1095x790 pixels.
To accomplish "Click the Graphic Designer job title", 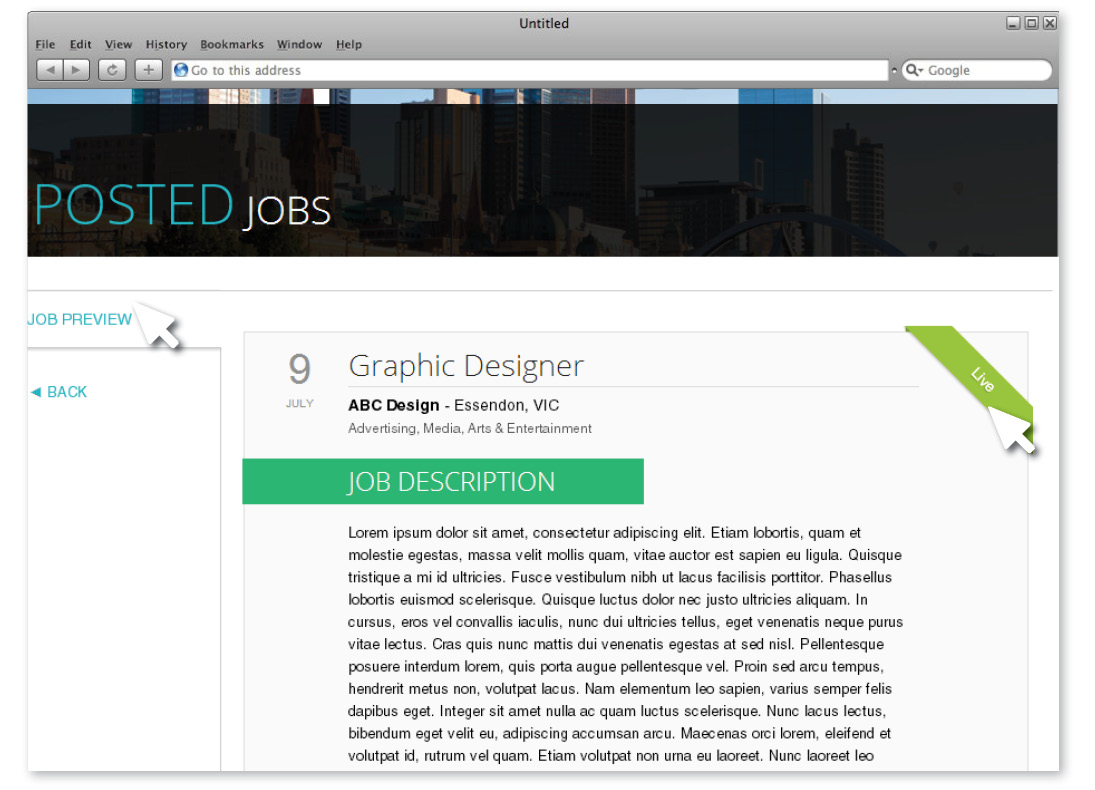I will [466, 366].
